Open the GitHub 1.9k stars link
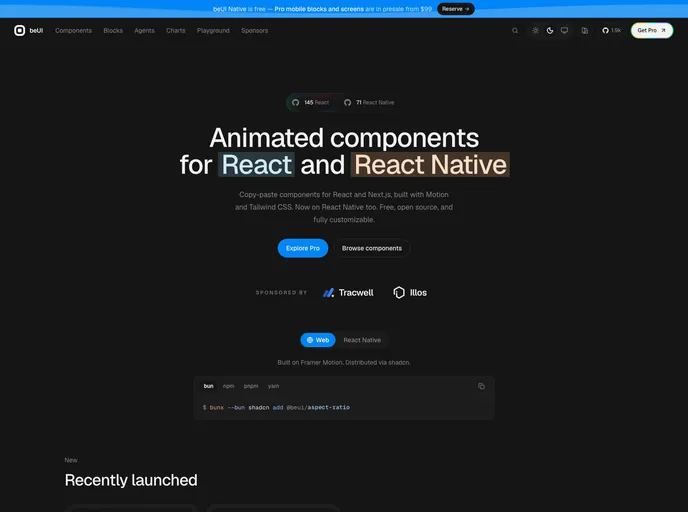 tap(611, 30)
